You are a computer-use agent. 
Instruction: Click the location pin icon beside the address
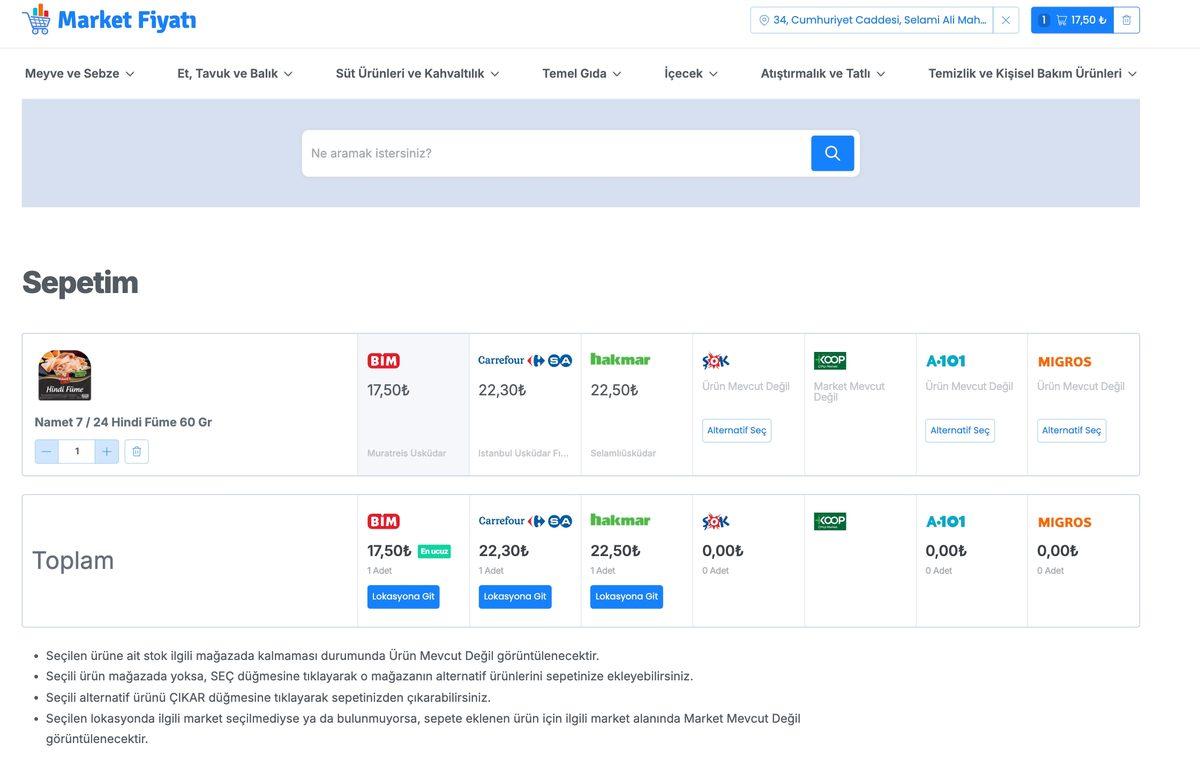coord(762,18)
